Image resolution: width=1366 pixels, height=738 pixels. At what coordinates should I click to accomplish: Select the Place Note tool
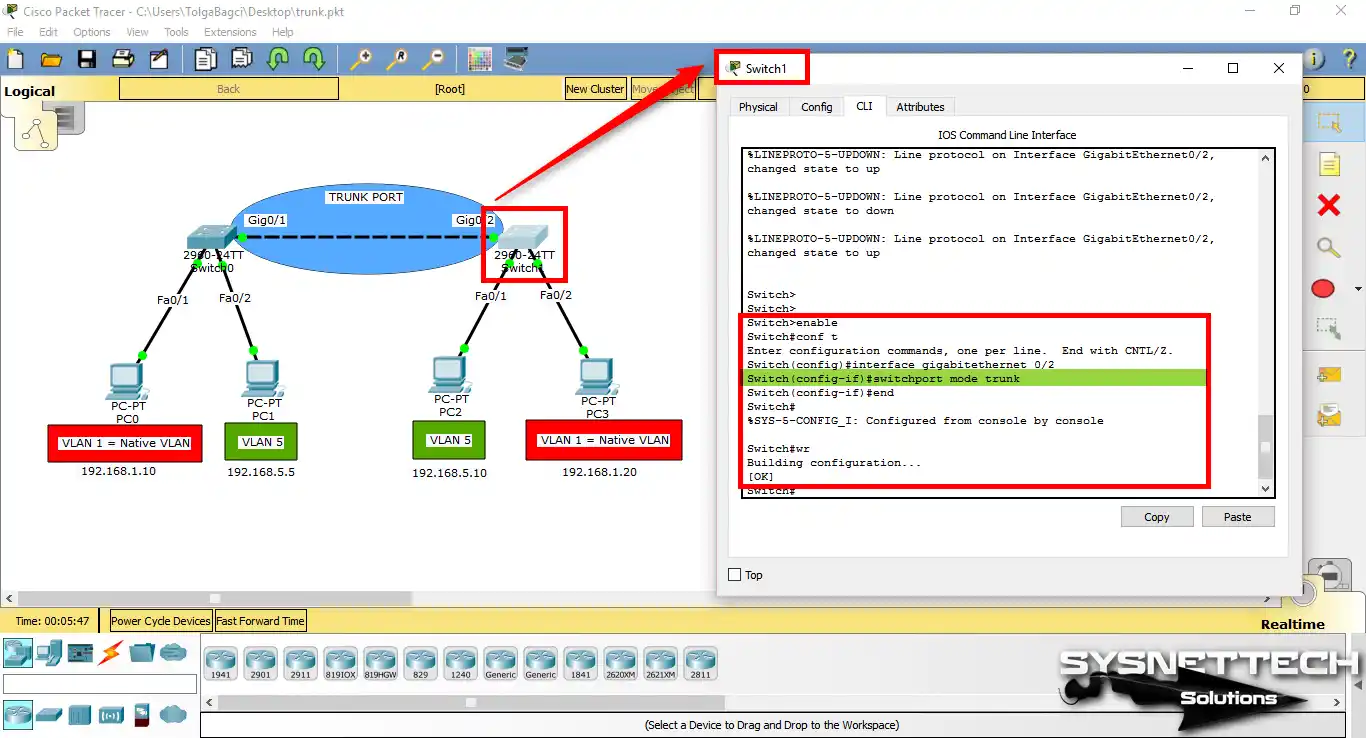coord(1328,164)
